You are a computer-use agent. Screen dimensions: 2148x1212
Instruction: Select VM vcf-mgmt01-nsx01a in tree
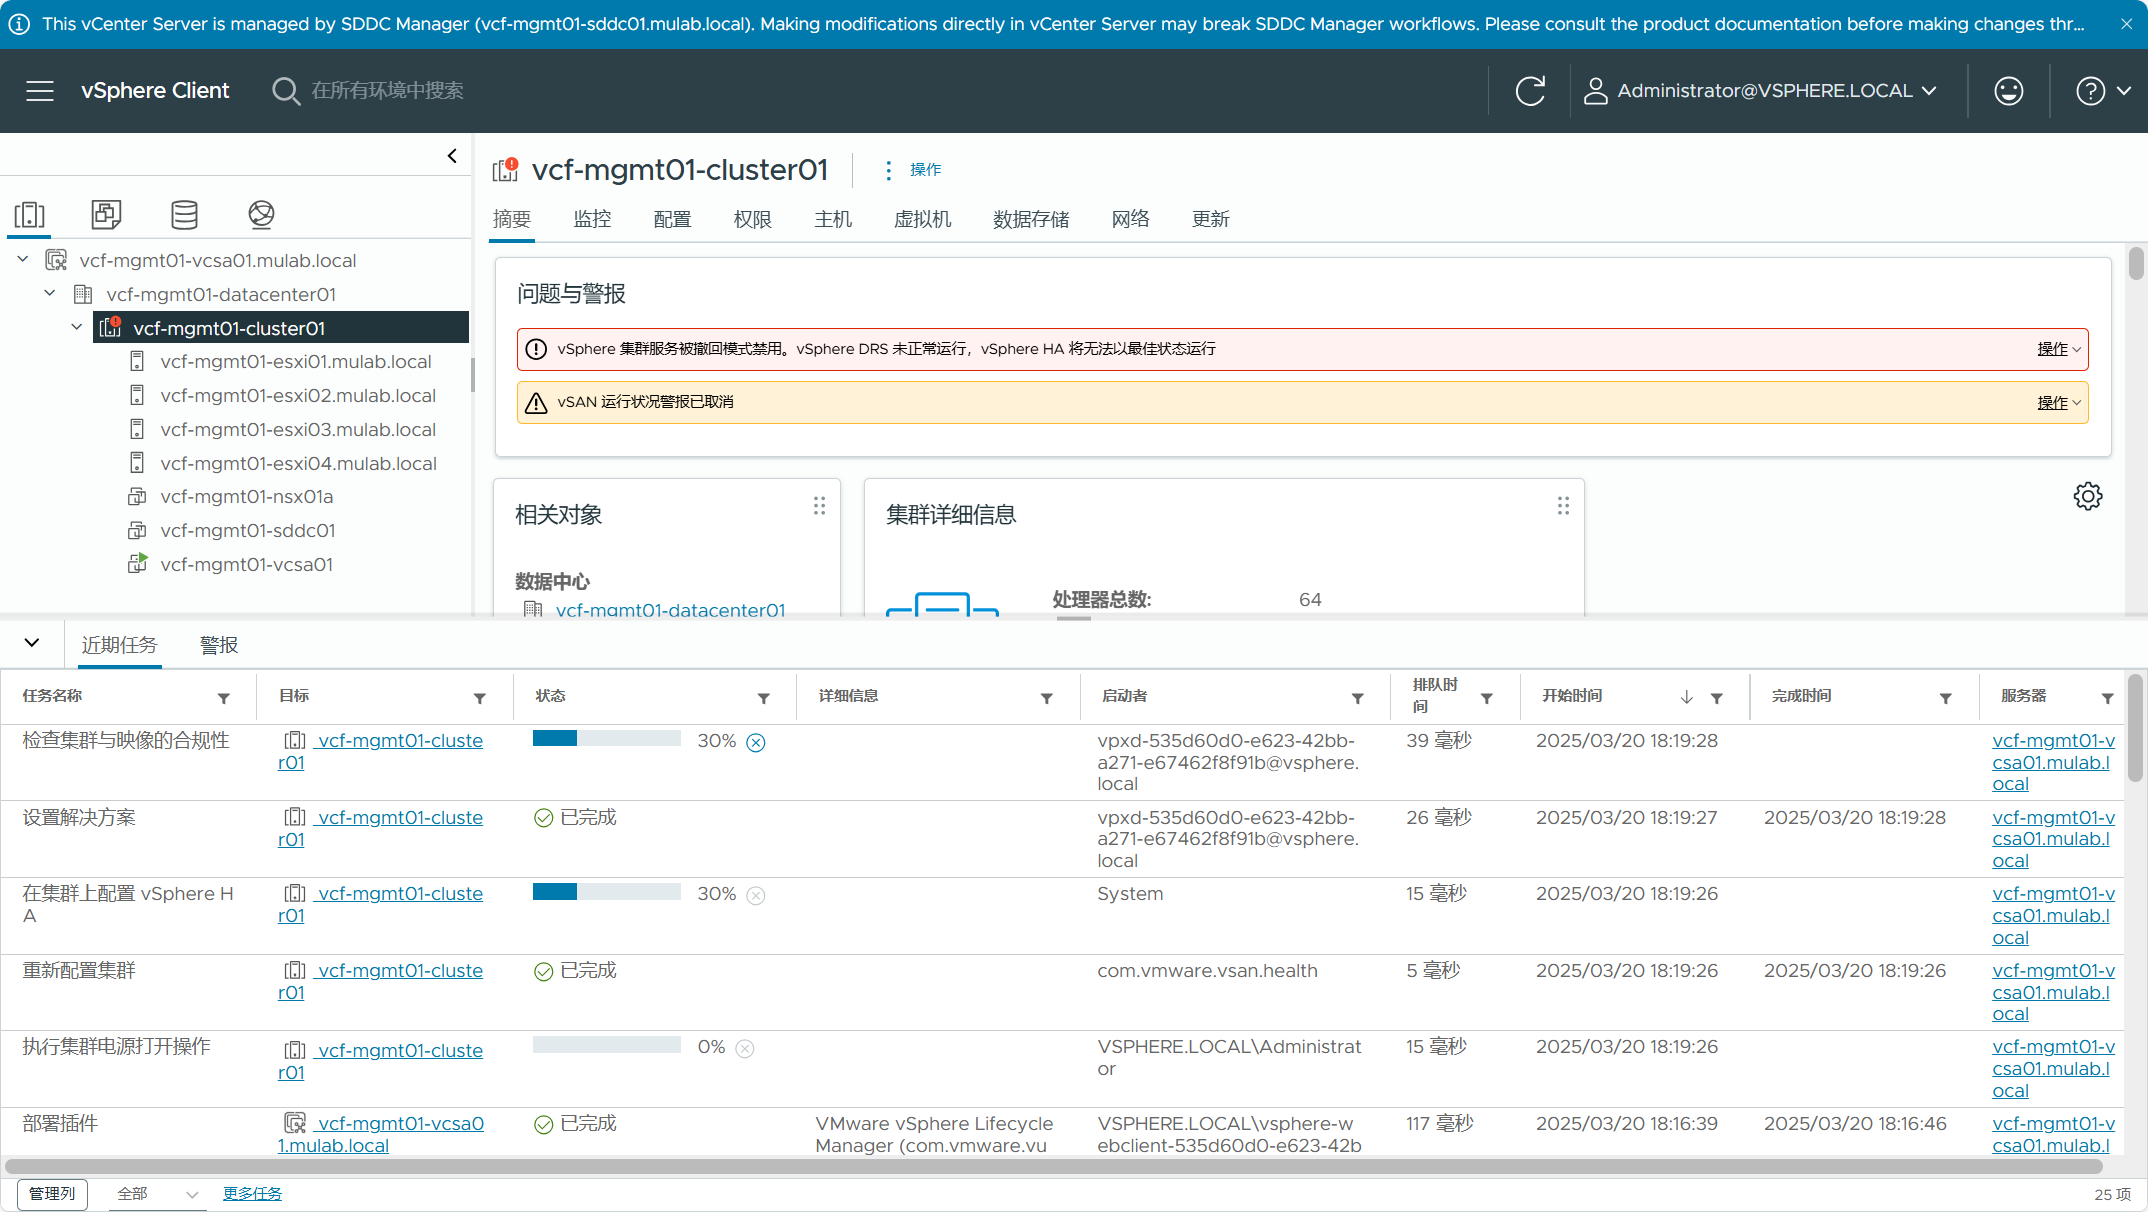pyautogui.click(x=247, y=496)
